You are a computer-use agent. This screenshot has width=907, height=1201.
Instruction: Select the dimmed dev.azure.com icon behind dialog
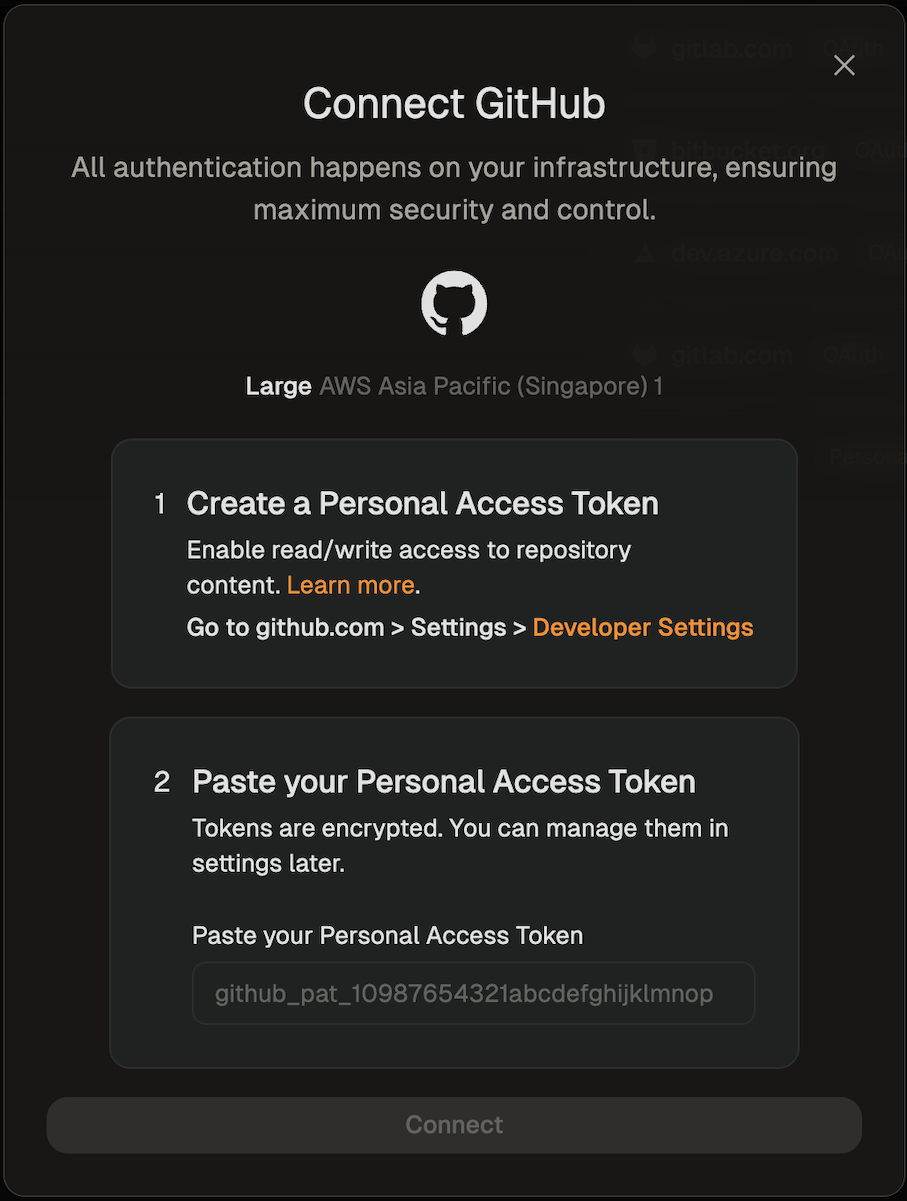pos(646,252)
